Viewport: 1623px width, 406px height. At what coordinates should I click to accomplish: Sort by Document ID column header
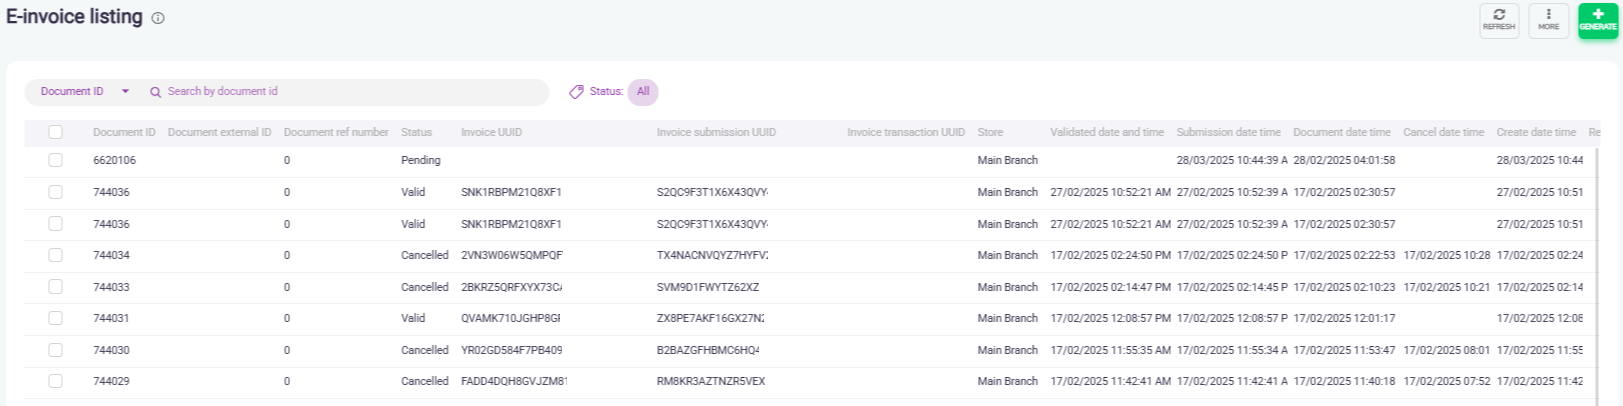point(124,132)
